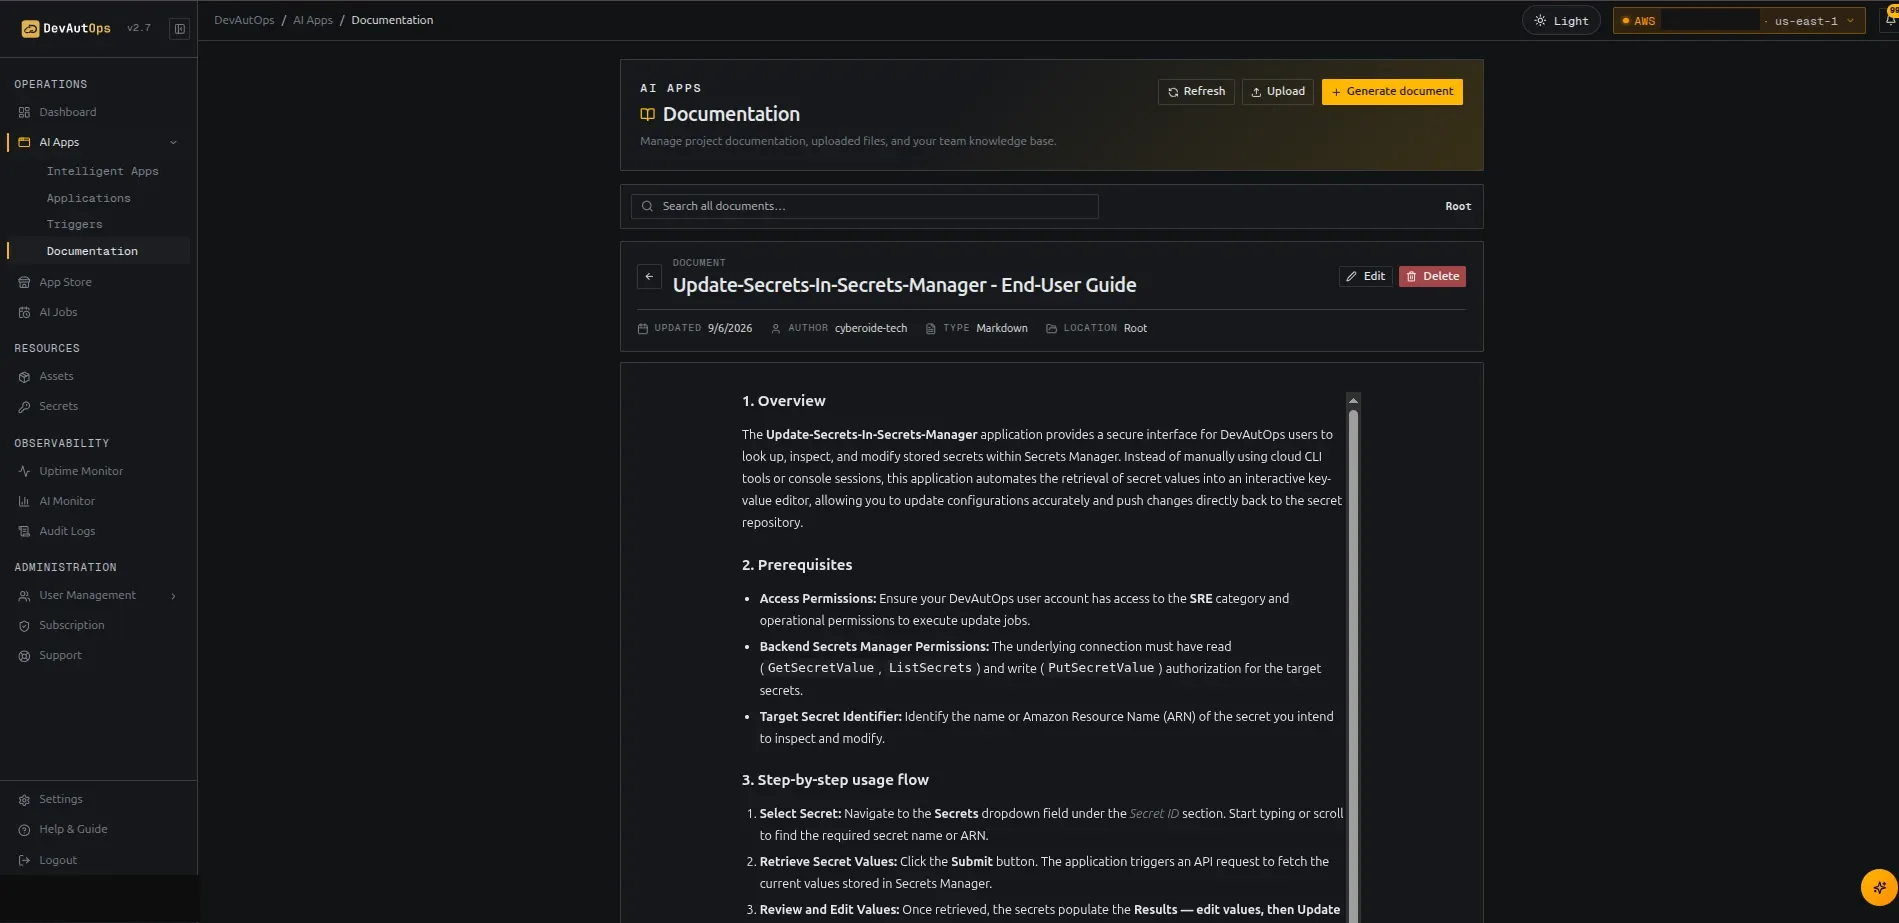
Task: Toggle the Light theme switch
Action: (x=1561, y=21)
